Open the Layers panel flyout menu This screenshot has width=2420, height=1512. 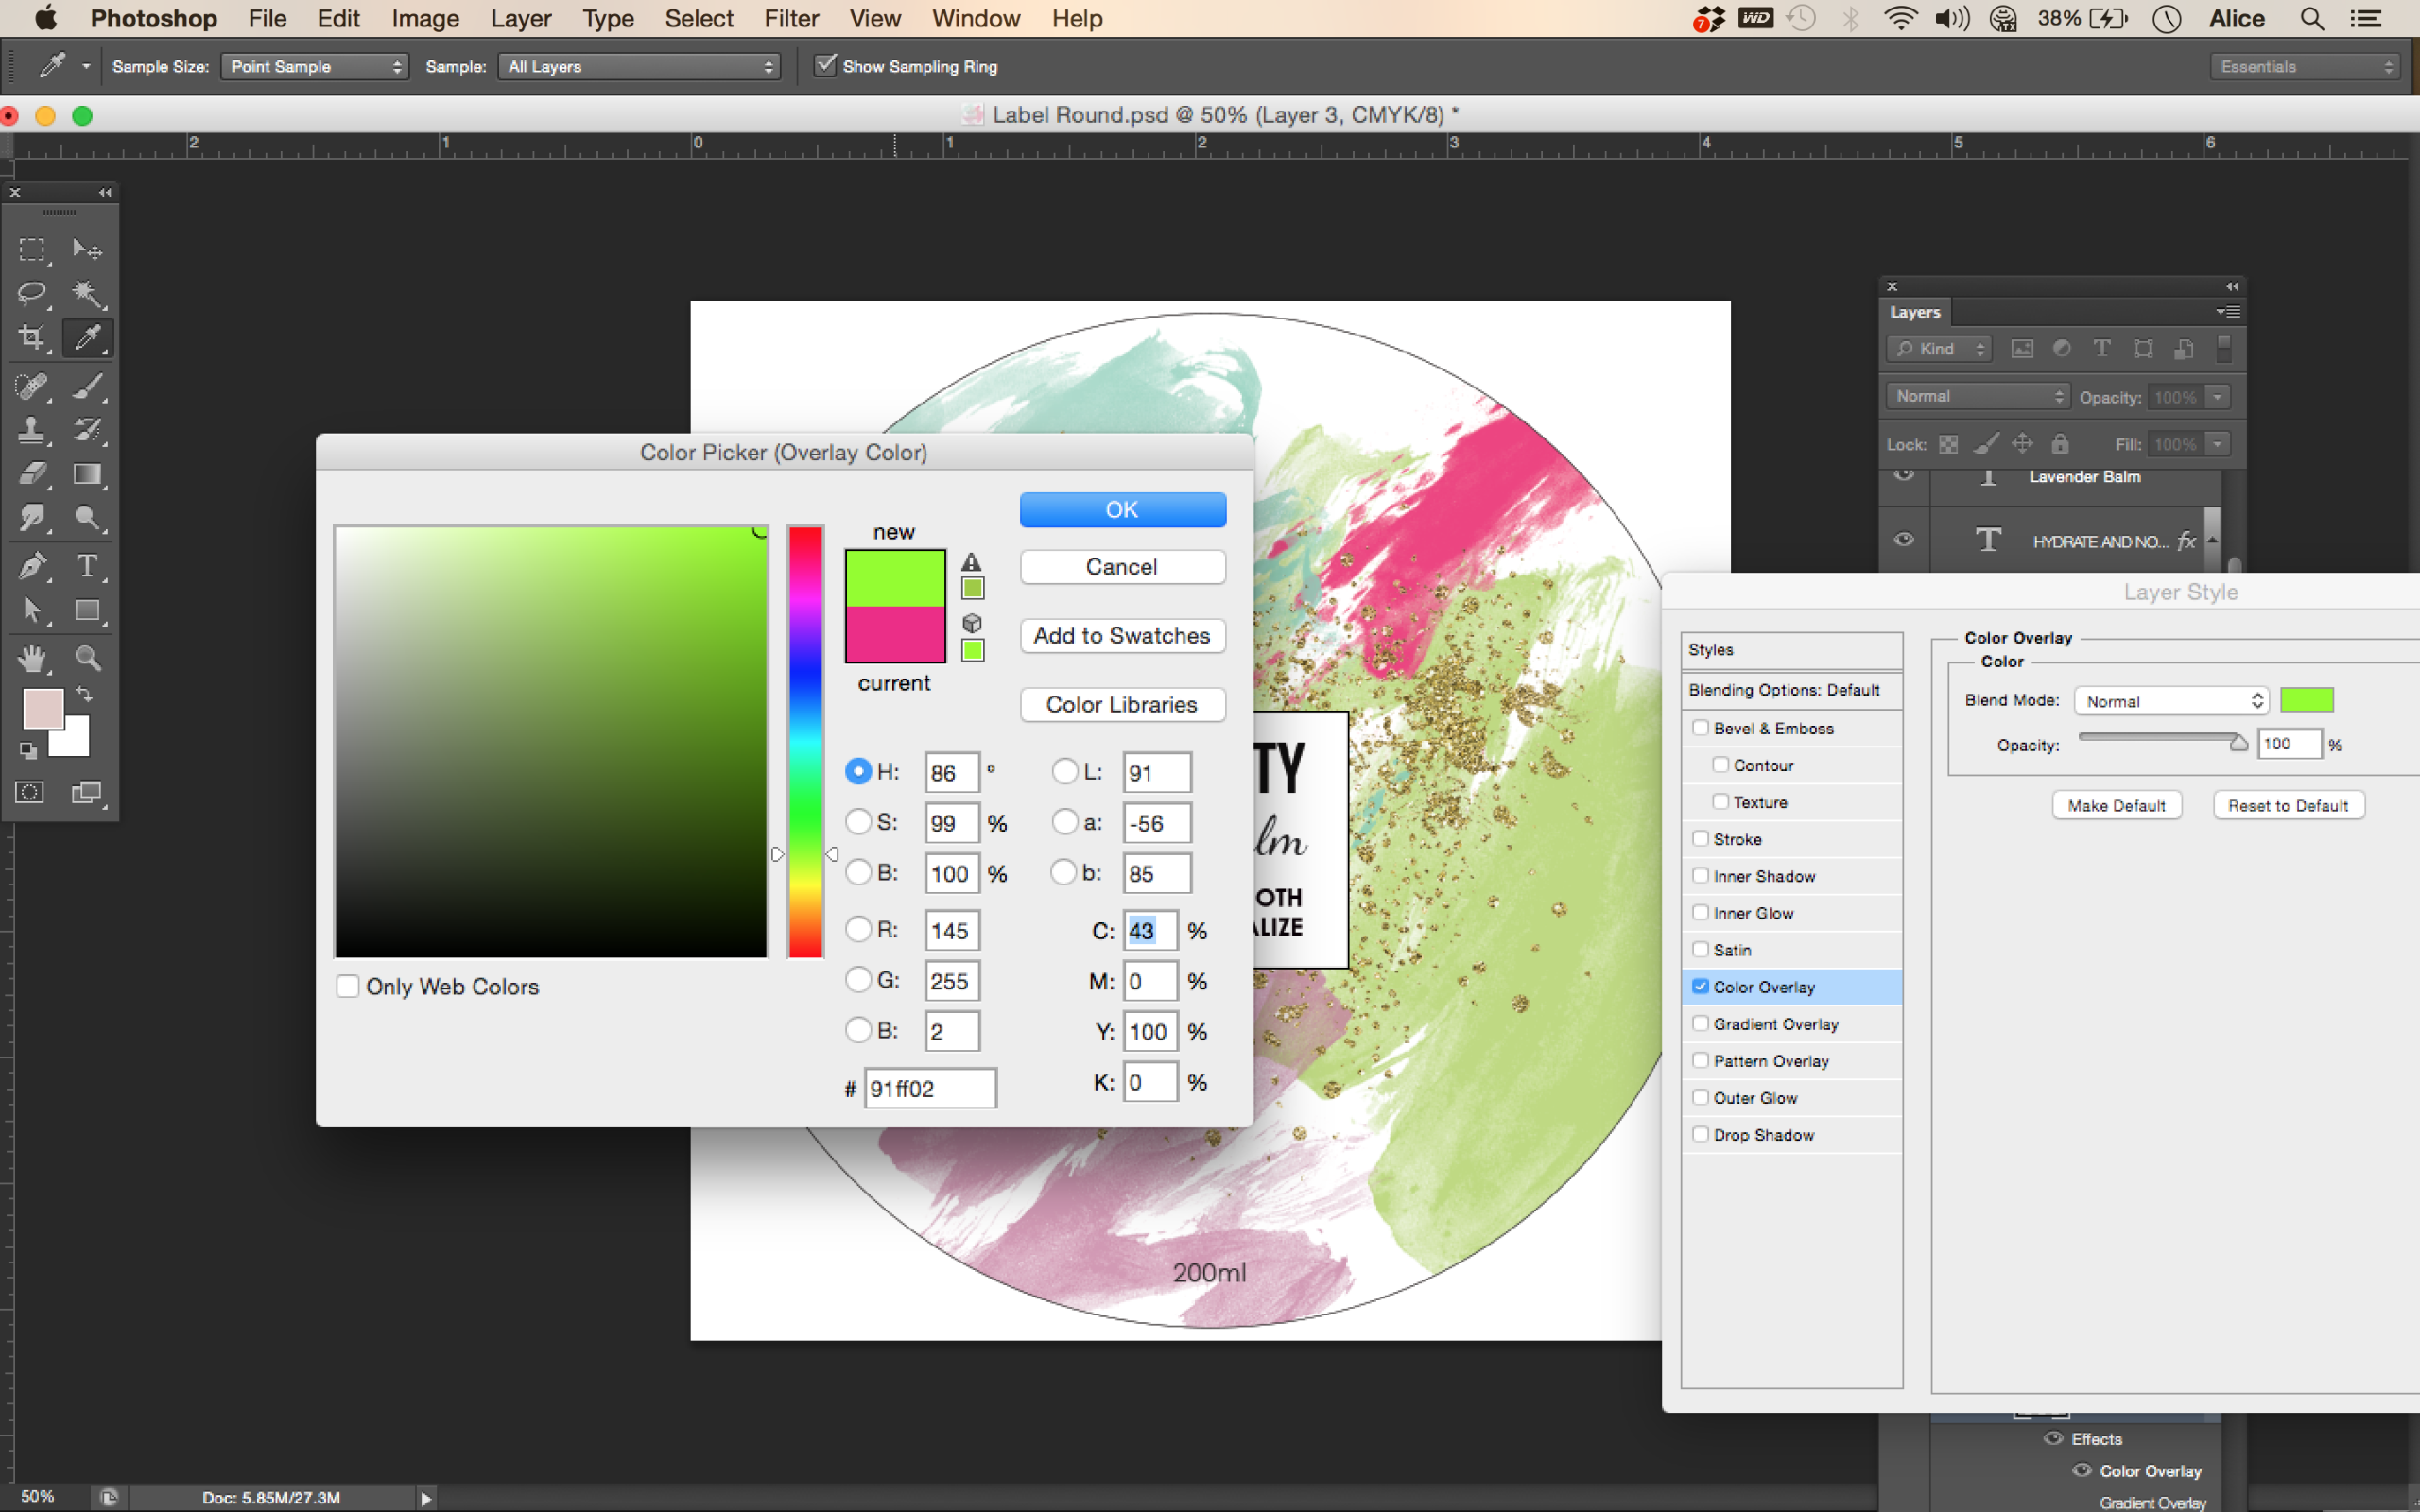pos(2227,312)
